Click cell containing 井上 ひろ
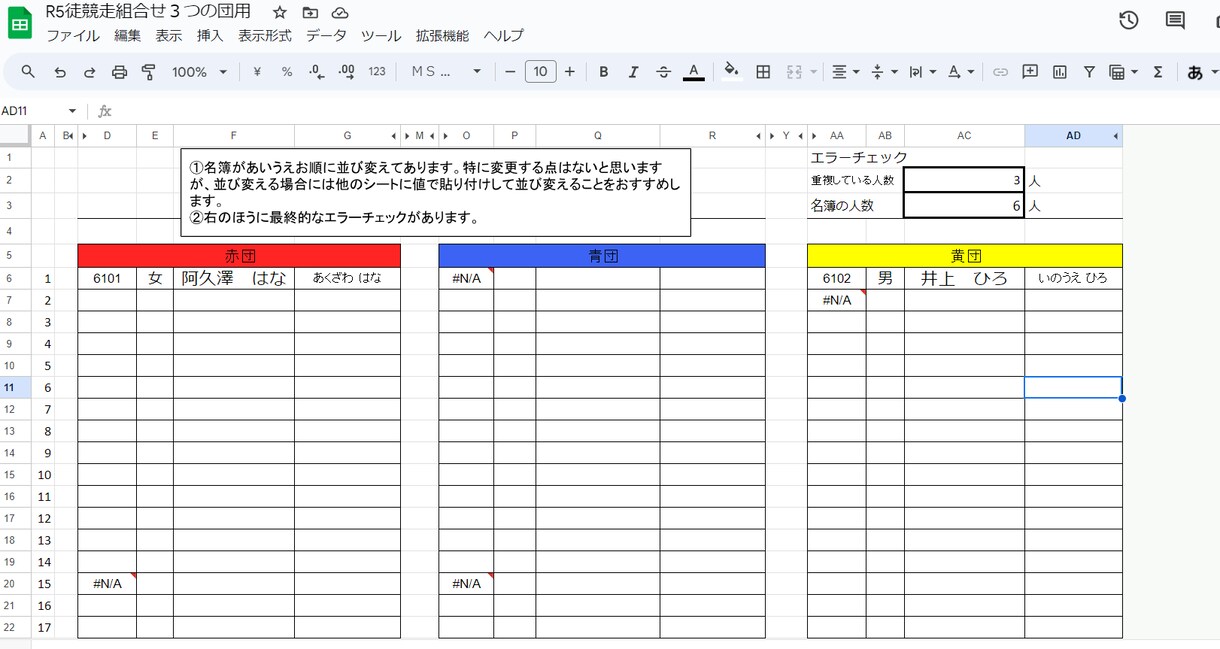Image resolution: width=1220 pixels, height=649 pixels. tap(964, 278)
